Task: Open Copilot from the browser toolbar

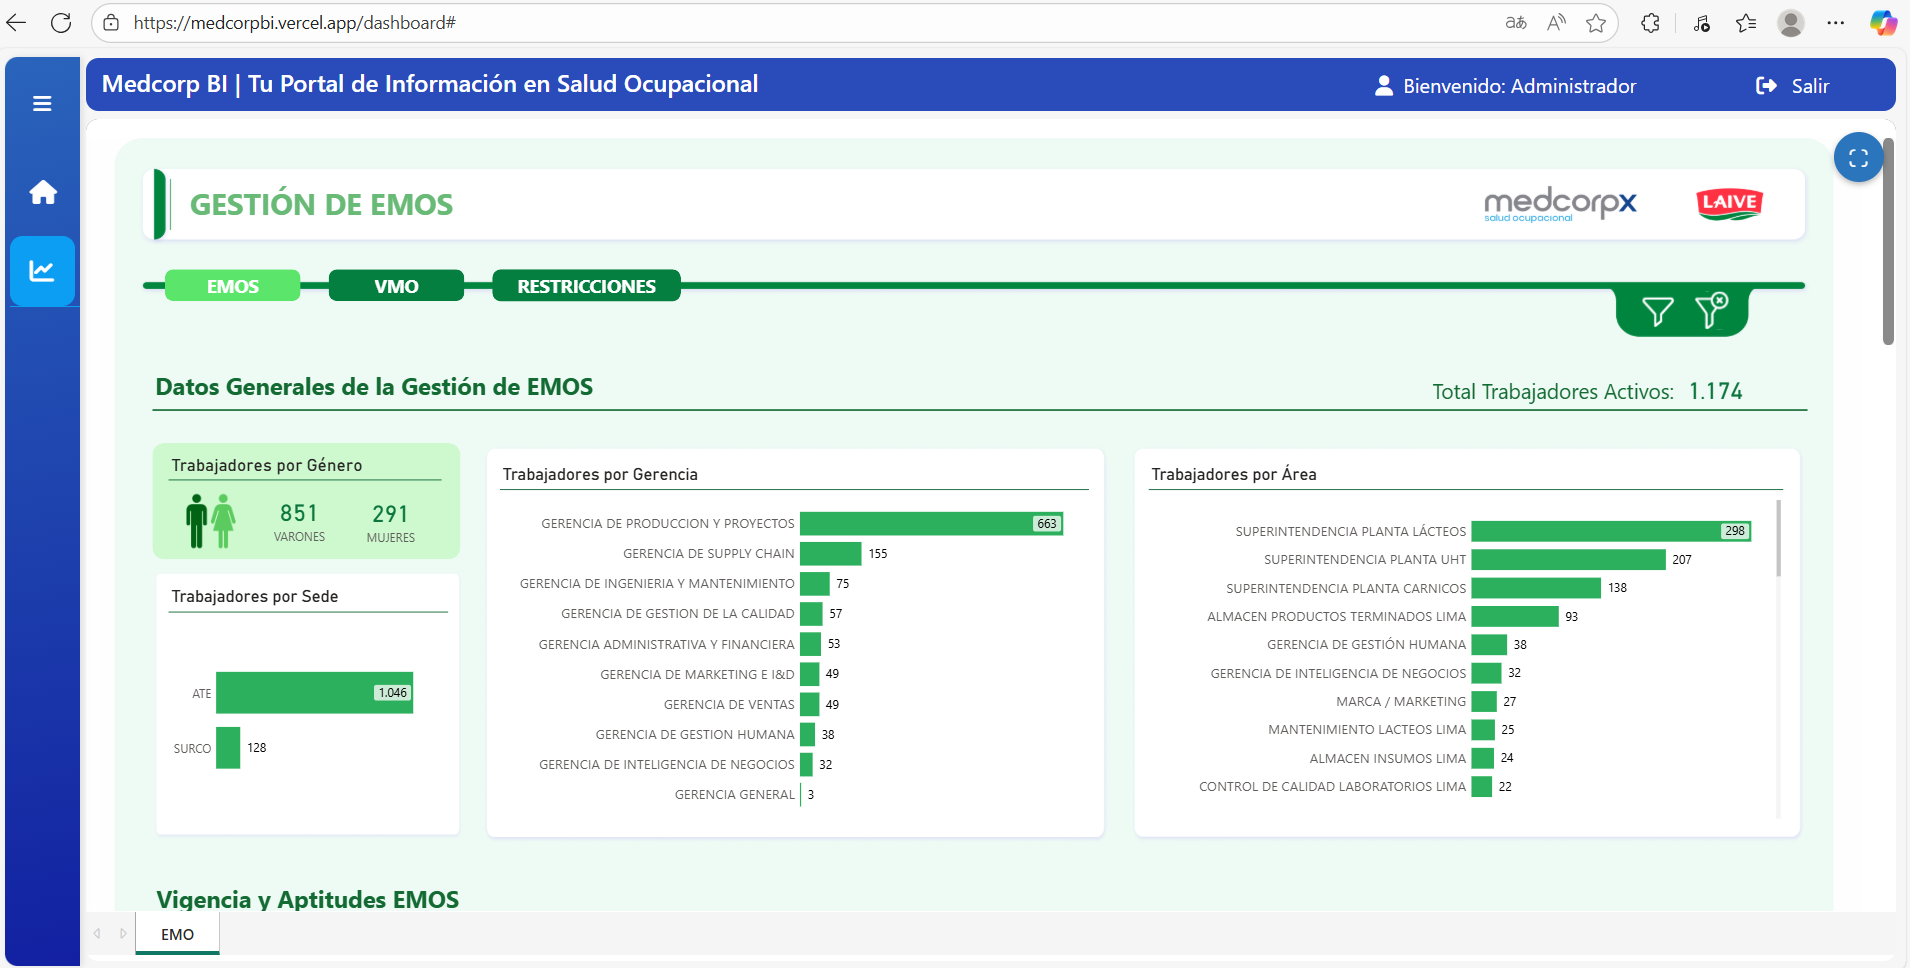Action: (1883, 22)
